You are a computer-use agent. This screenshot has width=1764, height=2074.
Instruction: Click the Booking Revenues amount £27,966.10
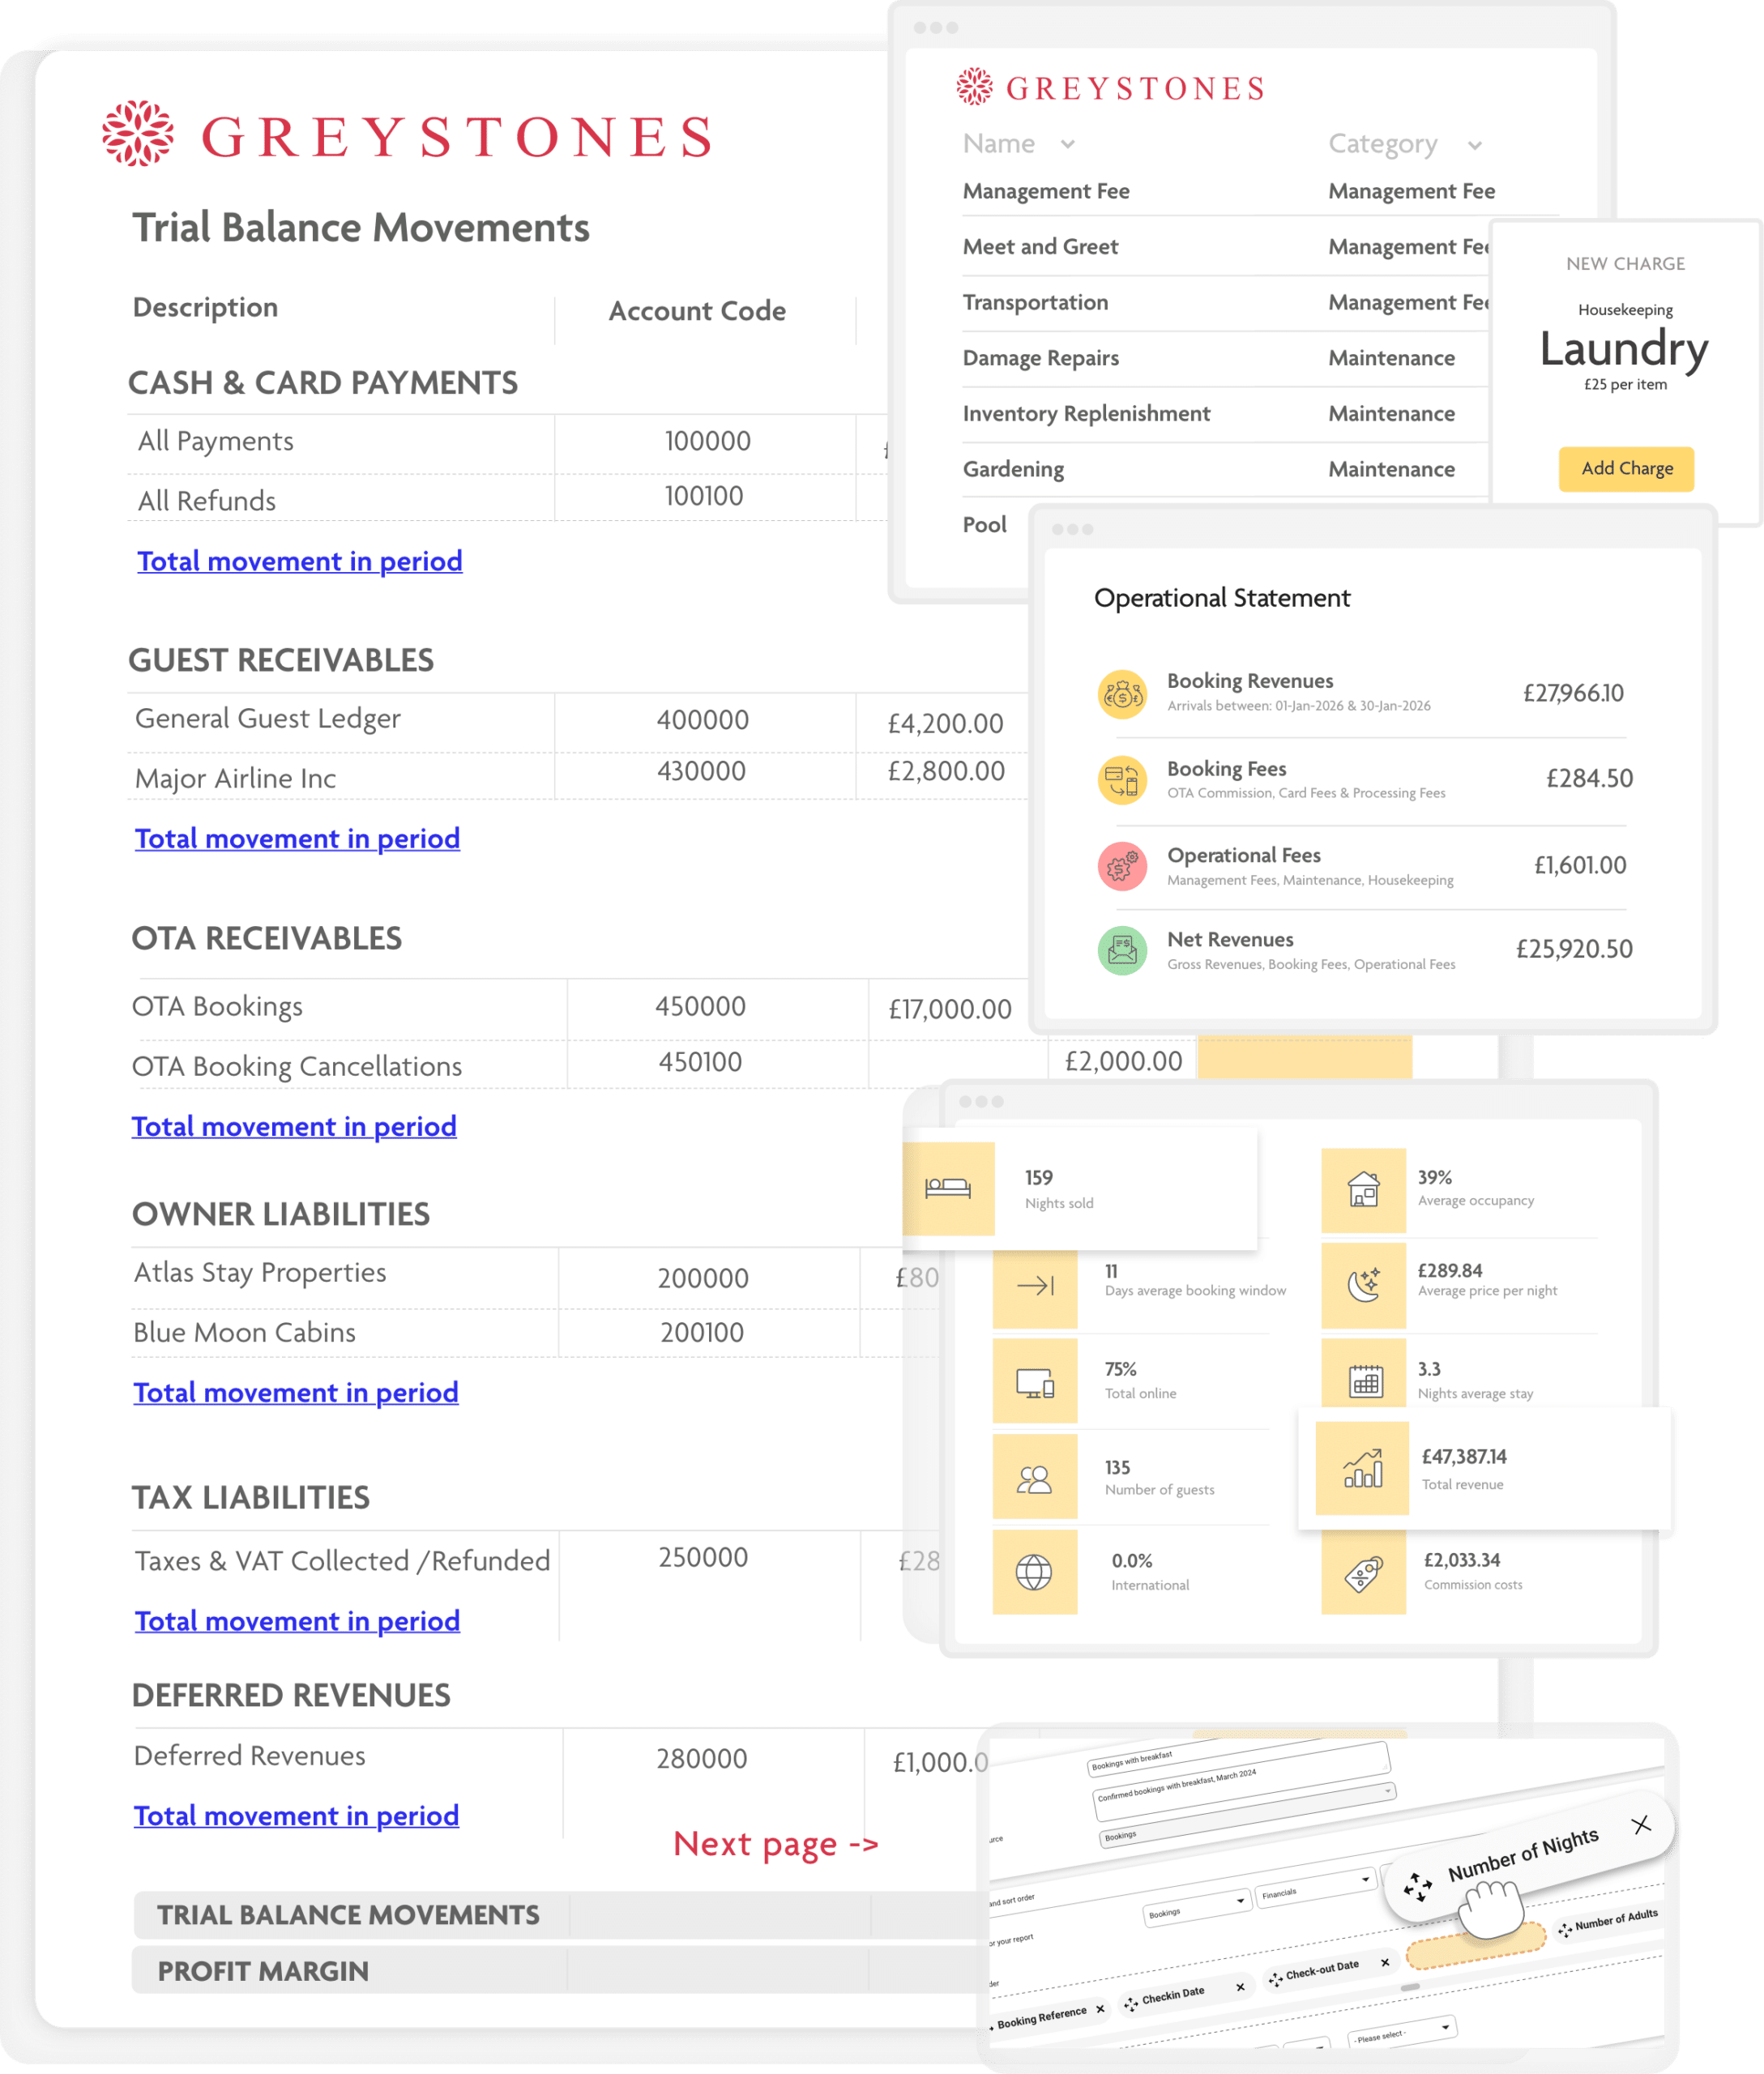[x=1573, y=693]
